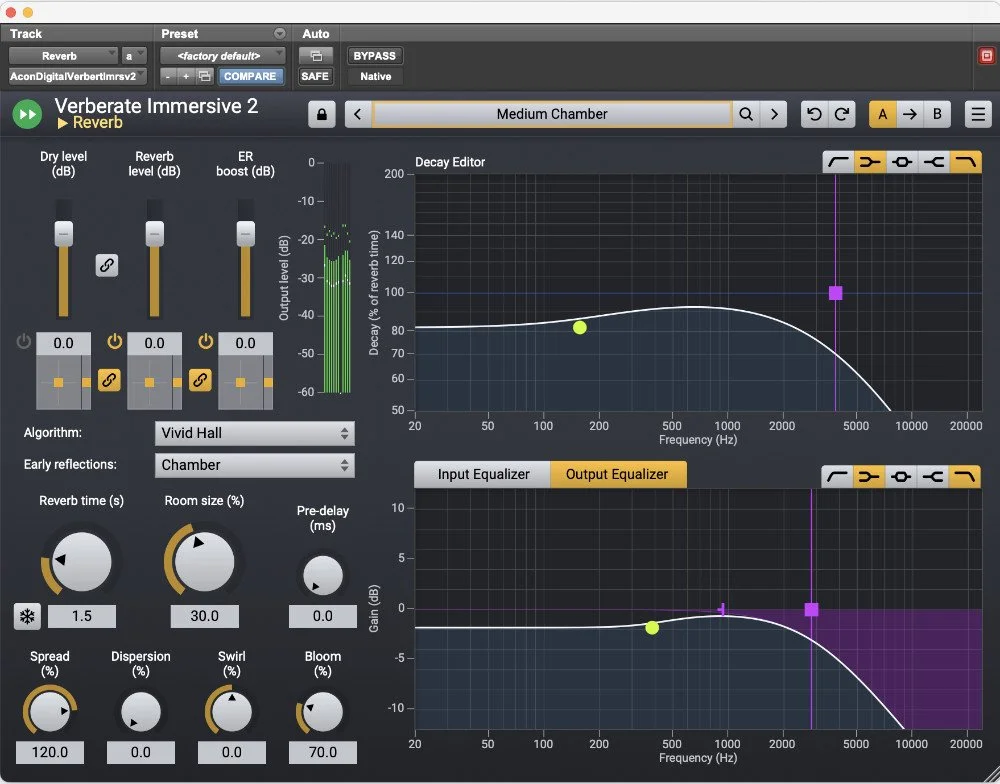
Task: Undo the last change
Action: pos(814,115)
